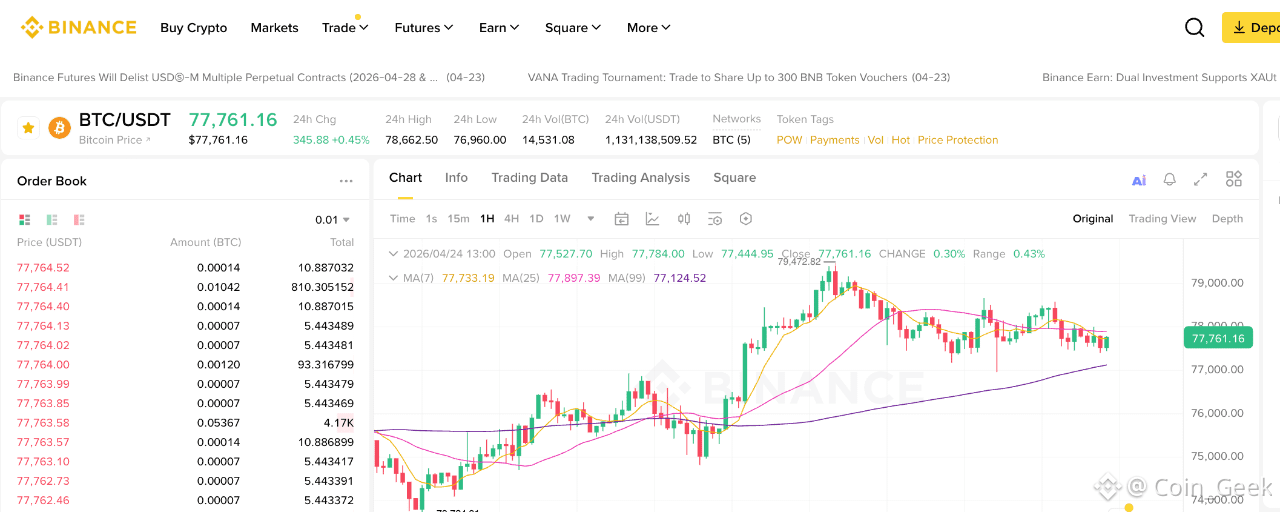Click the Price Protection token tag
The height and width of the screenshot is (512, 1280).
(x=958, y=140)
